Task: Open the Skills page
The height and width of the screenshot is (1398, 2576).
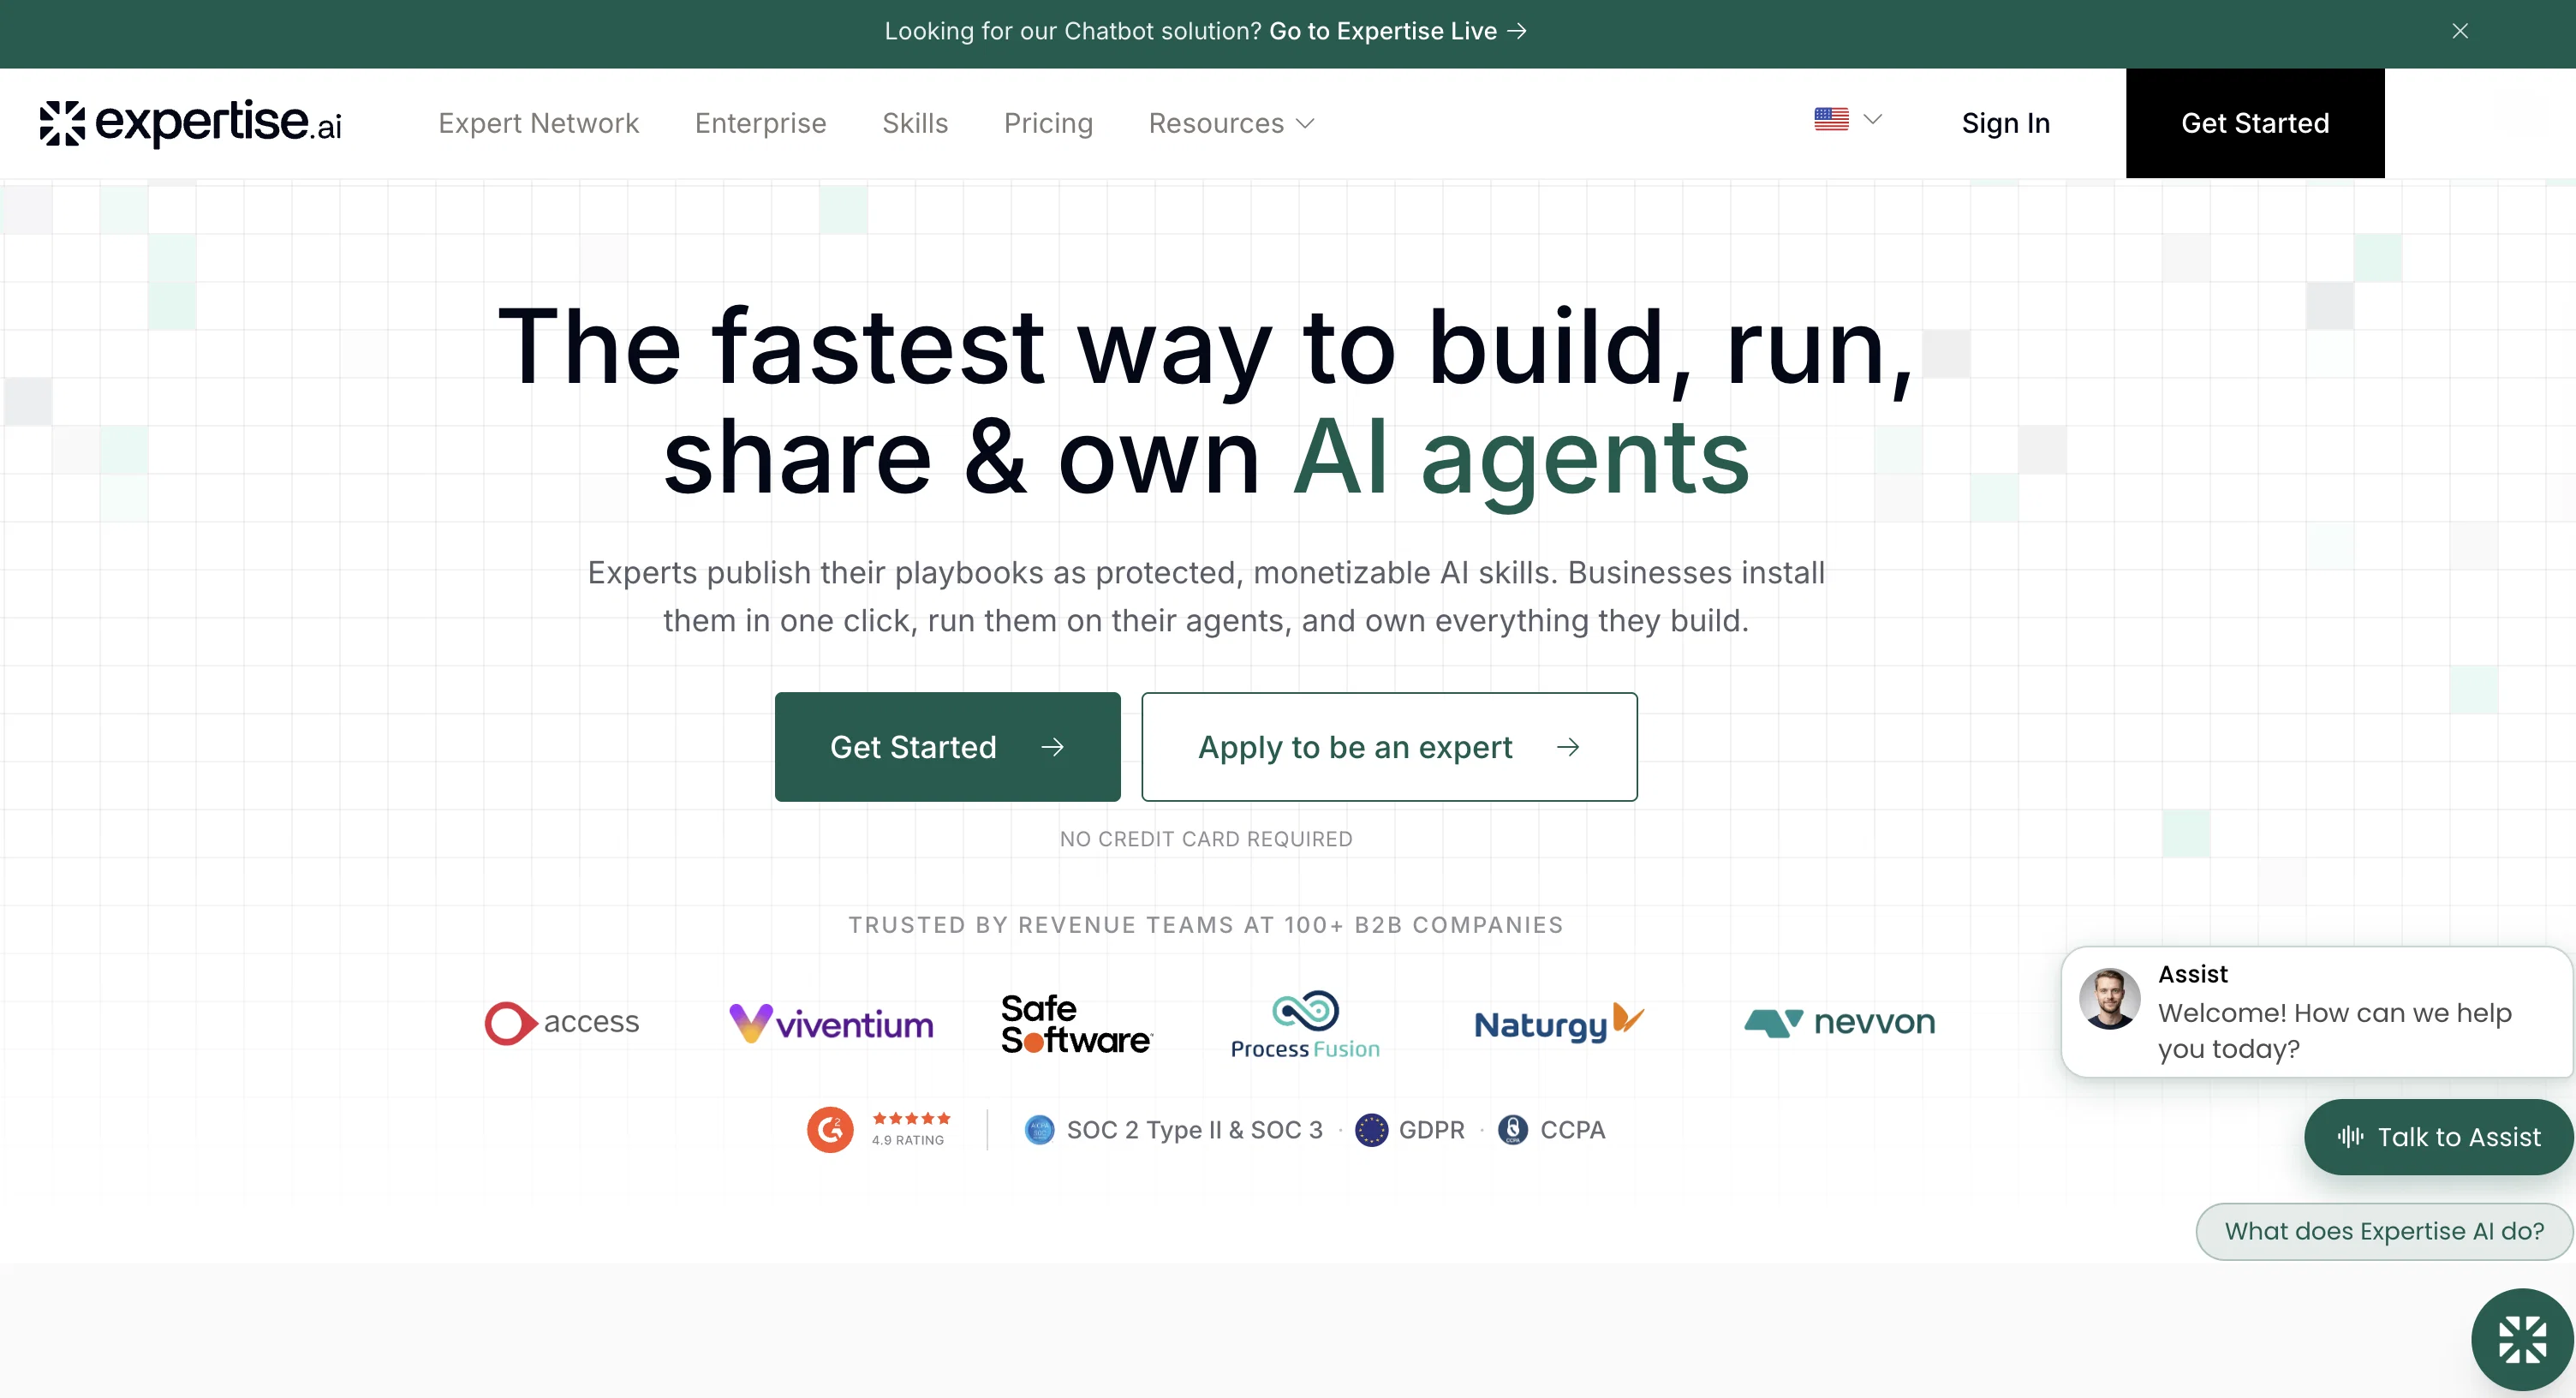Action: tap(915, 123)
